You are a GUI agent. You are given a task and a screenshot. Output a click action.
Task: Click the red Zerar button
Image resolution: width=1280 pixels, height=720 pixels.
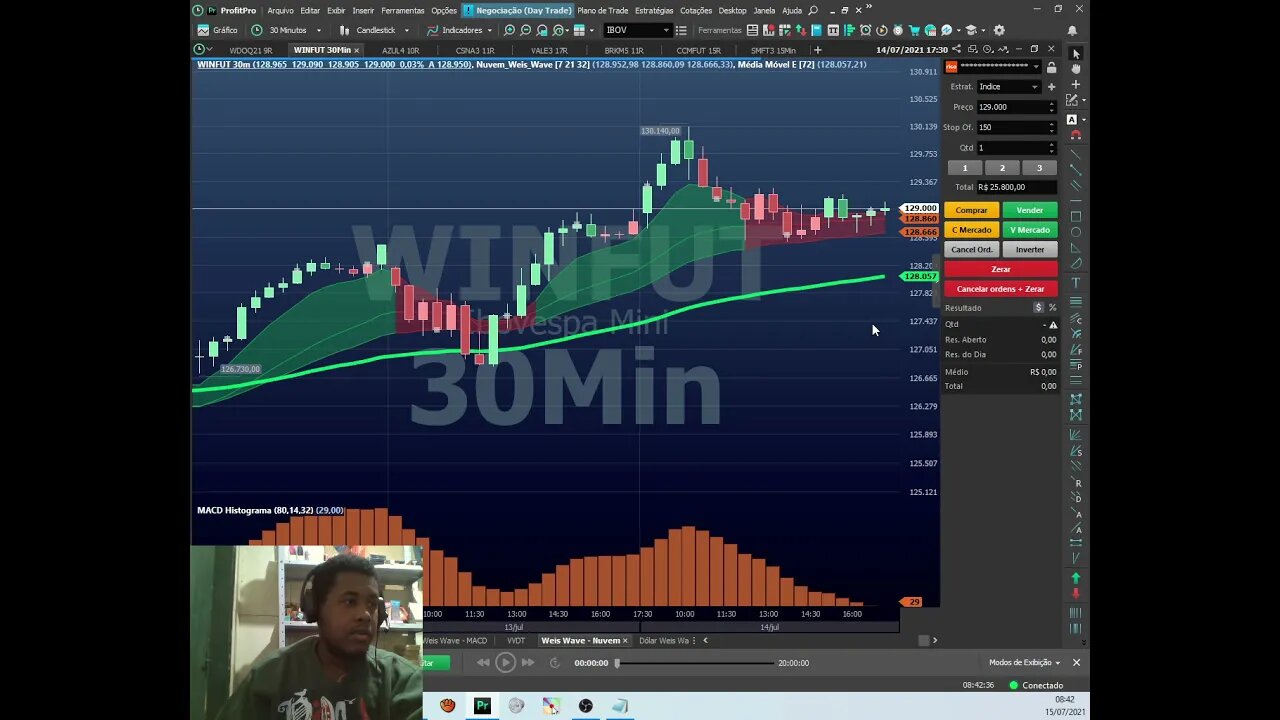pos(1001,269)
